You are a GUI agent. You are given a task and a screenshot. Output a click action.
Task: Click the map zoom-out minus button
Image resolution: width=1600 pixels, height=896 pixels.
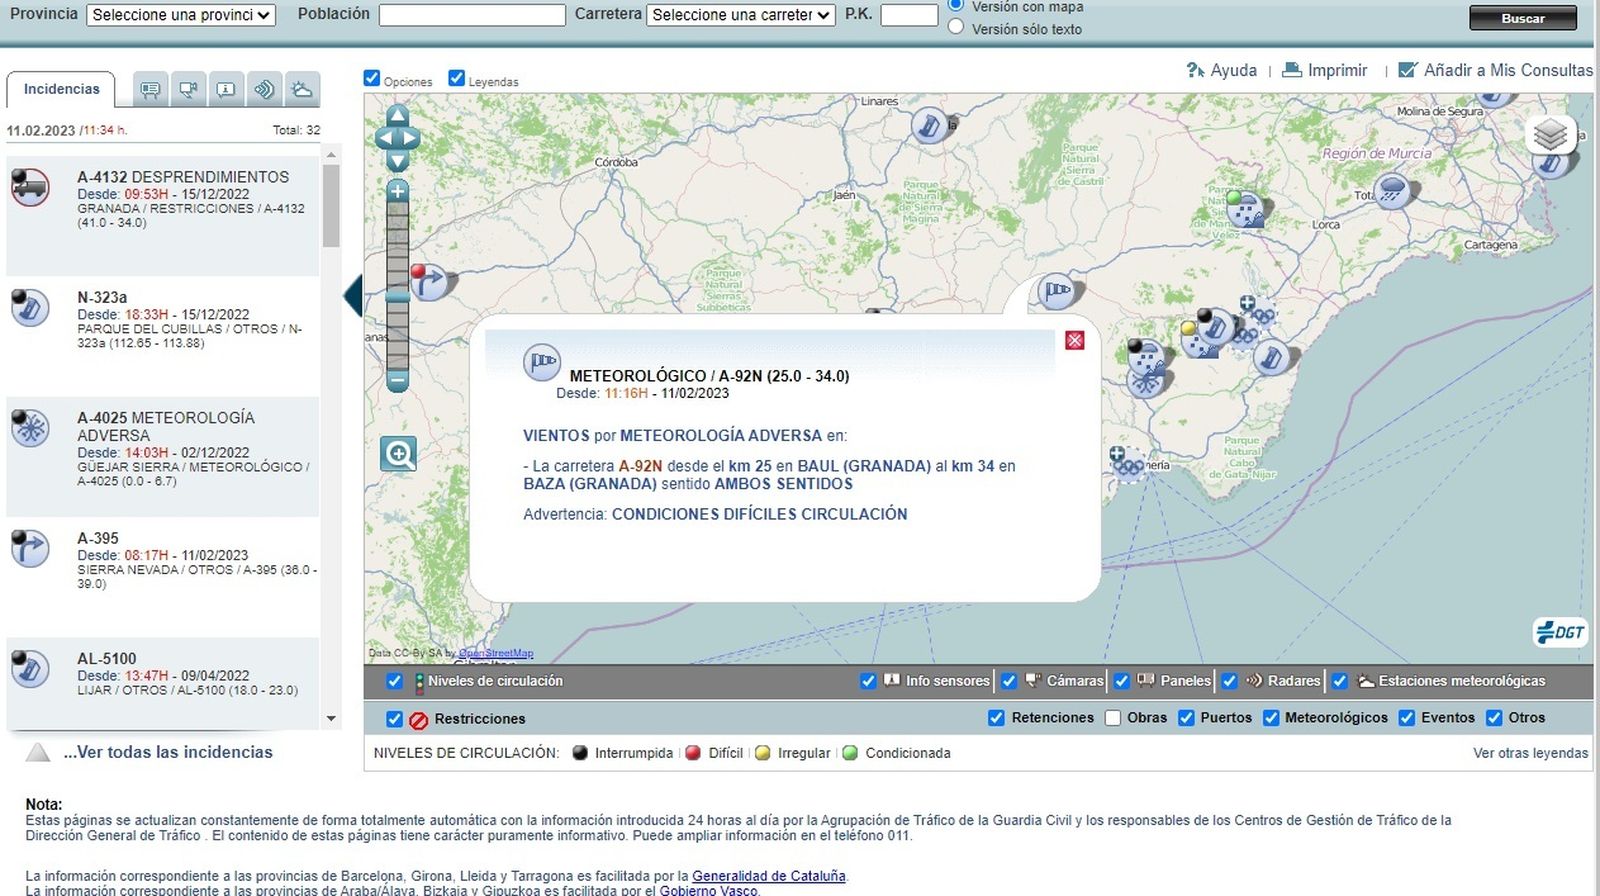(x=397, y=381)
